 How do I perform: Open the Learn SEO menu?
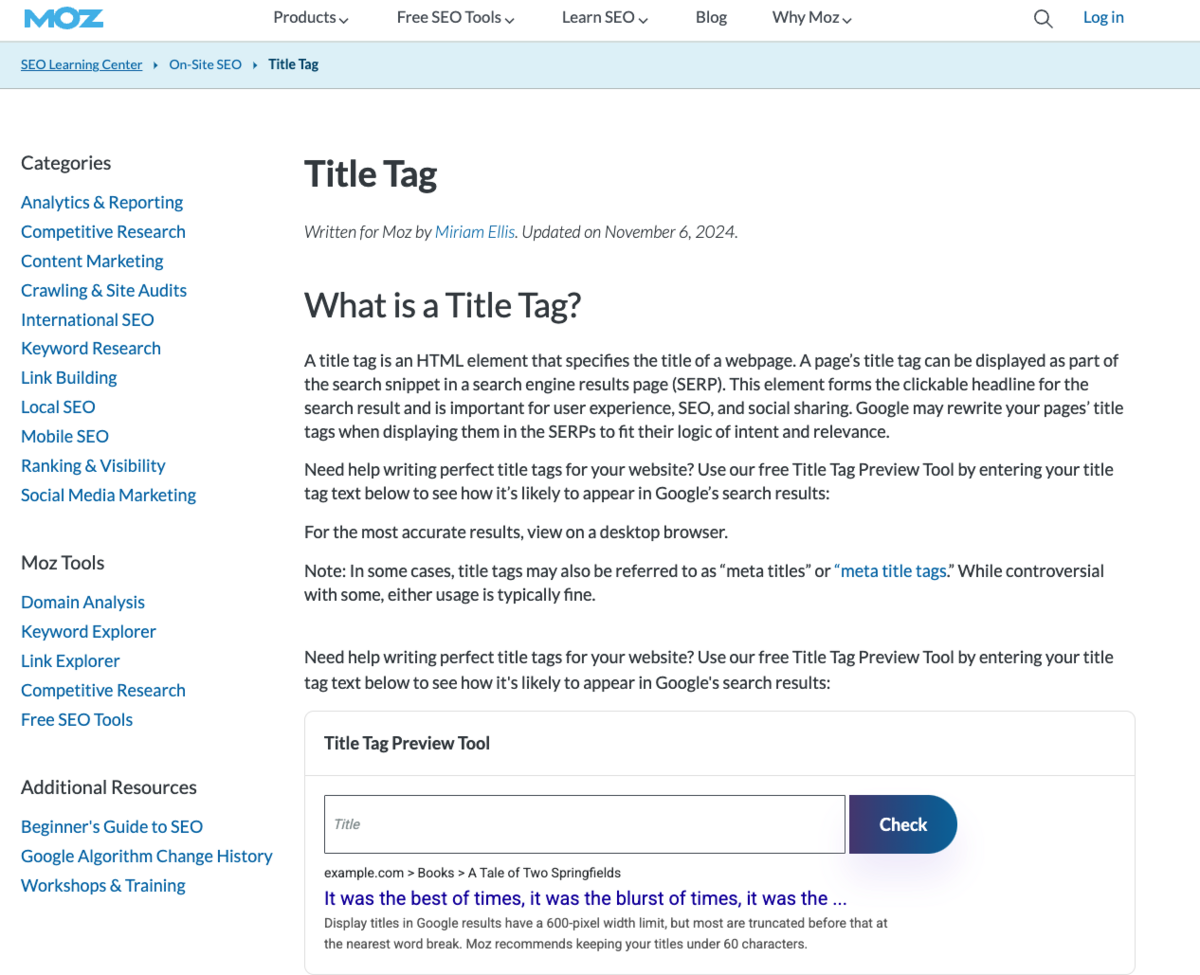pos(604,17)
